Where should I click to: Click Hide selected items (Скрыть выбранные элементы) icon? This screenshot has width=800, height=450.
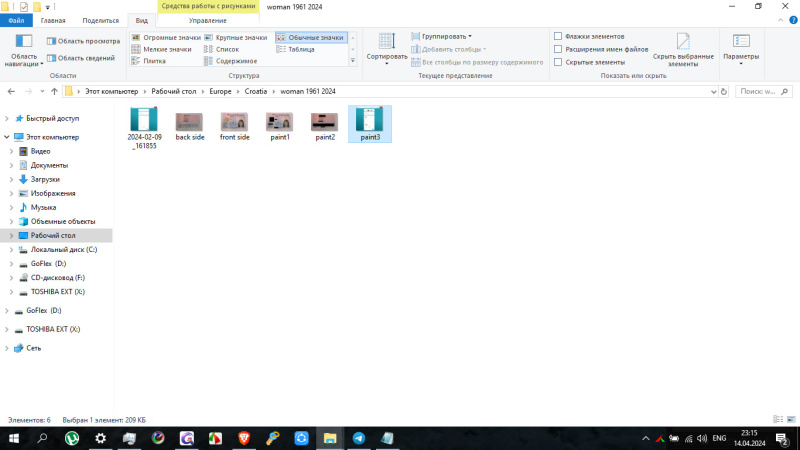click(x=683, y=42)
